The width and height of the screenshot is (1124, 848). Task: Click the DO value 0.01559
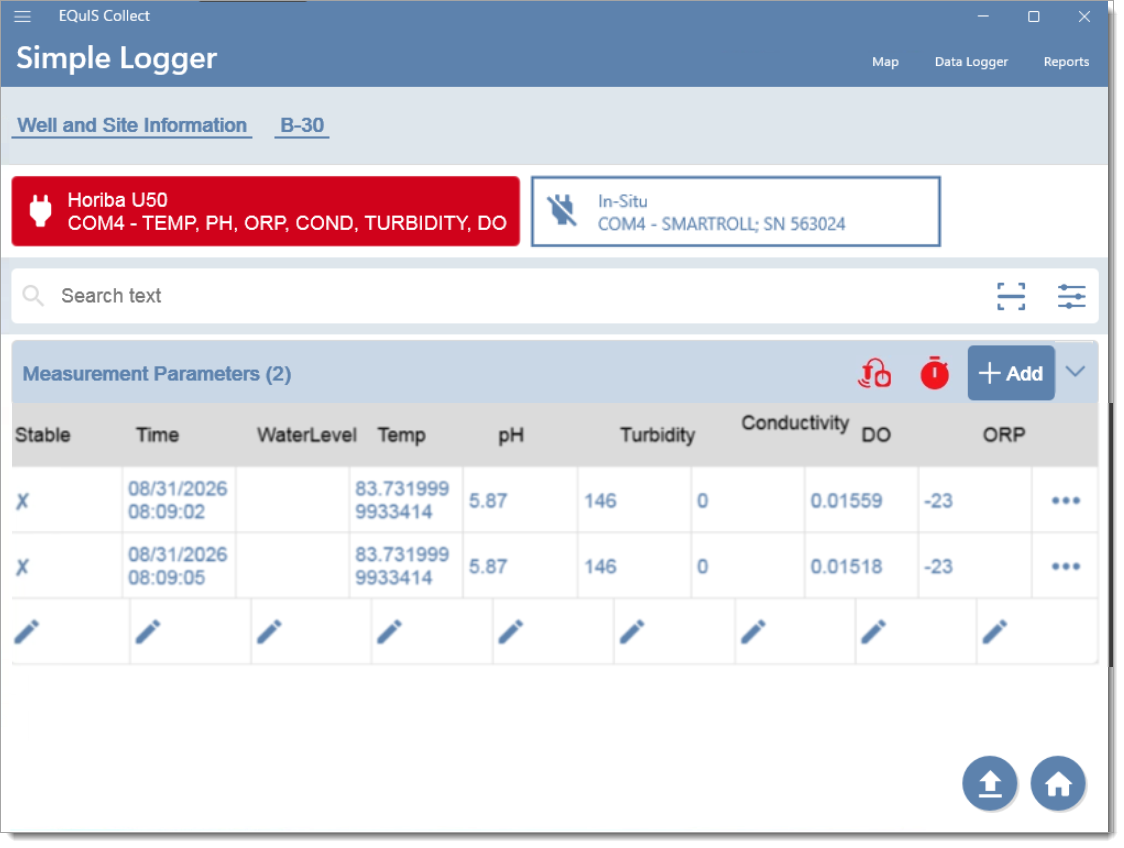pos(846,500)
